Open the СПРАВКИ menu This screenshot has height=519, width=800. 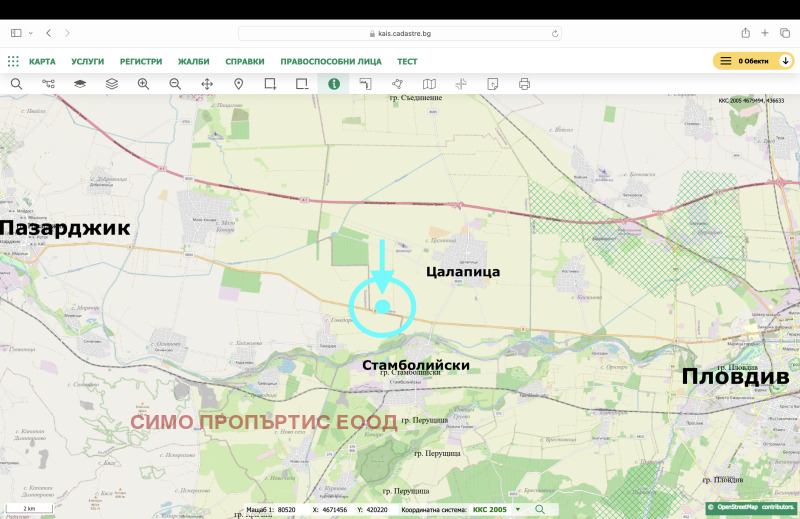(245, 61)
